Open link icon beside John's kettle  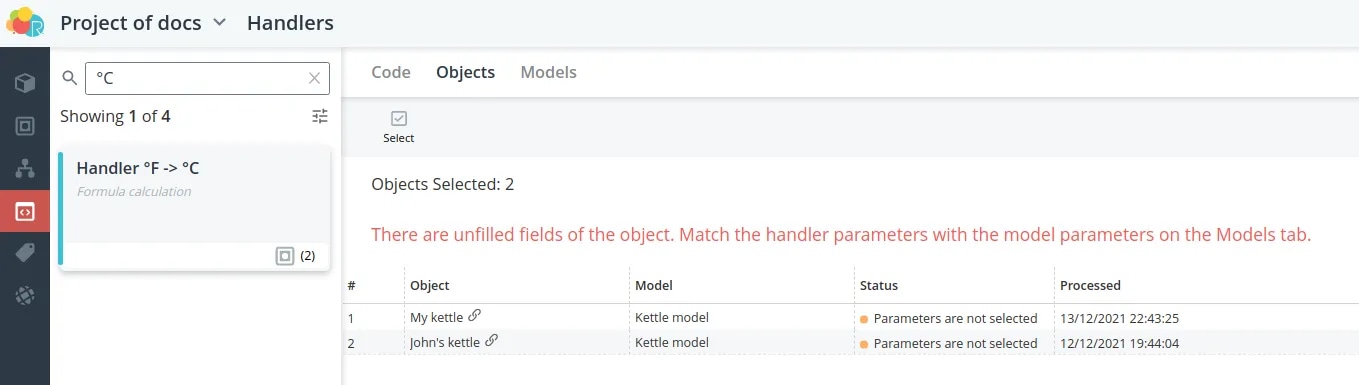tap(491, 341)
